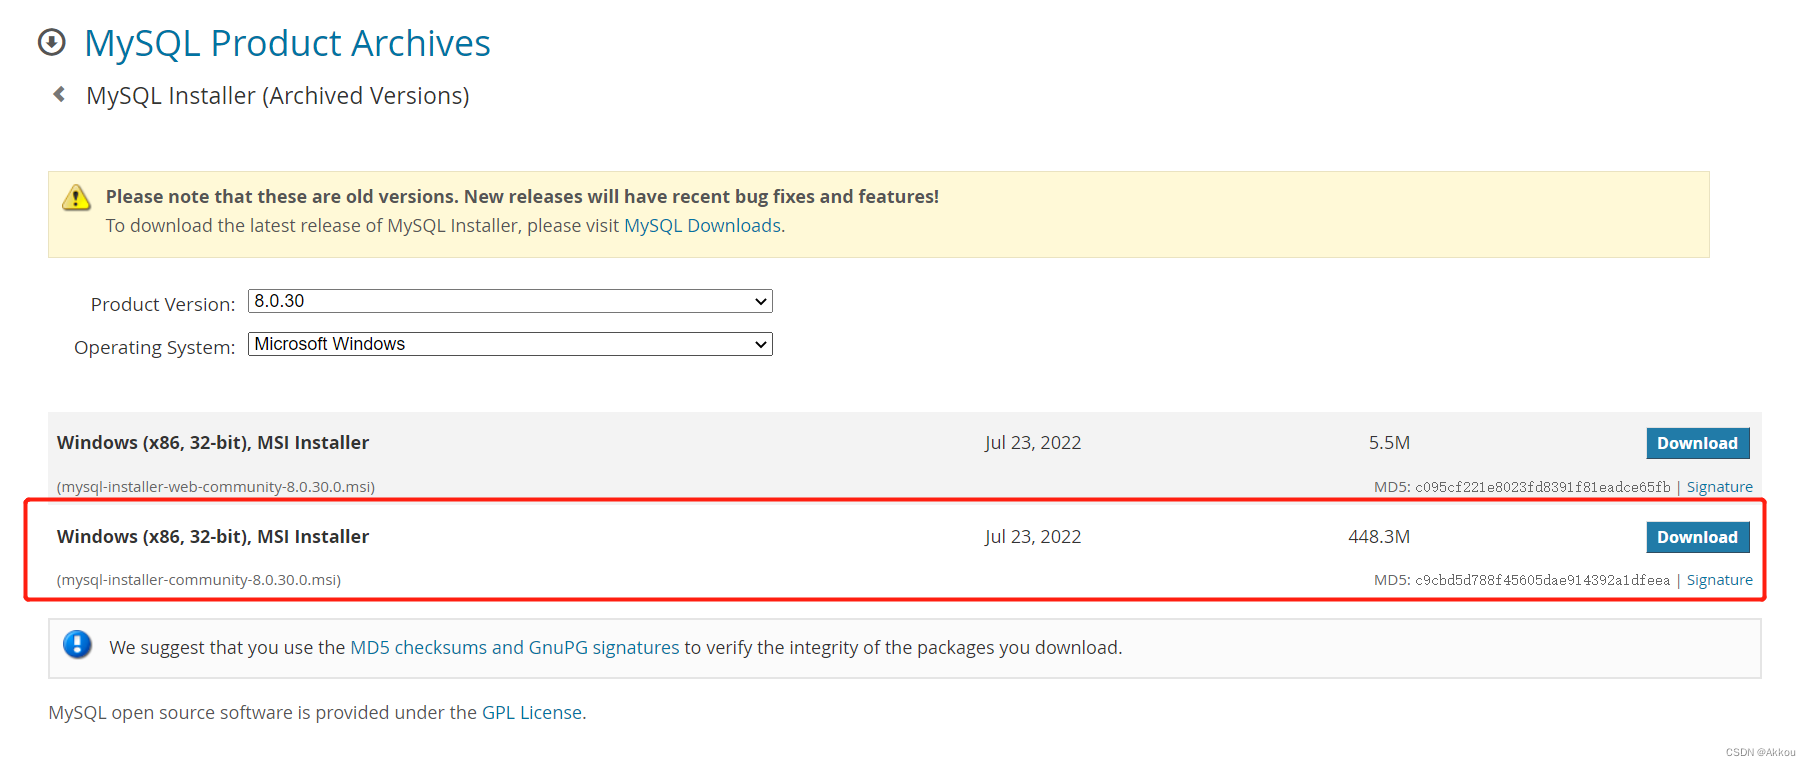Click the MySQL Product Archives title
The image size is (1811, 766).
287,43
